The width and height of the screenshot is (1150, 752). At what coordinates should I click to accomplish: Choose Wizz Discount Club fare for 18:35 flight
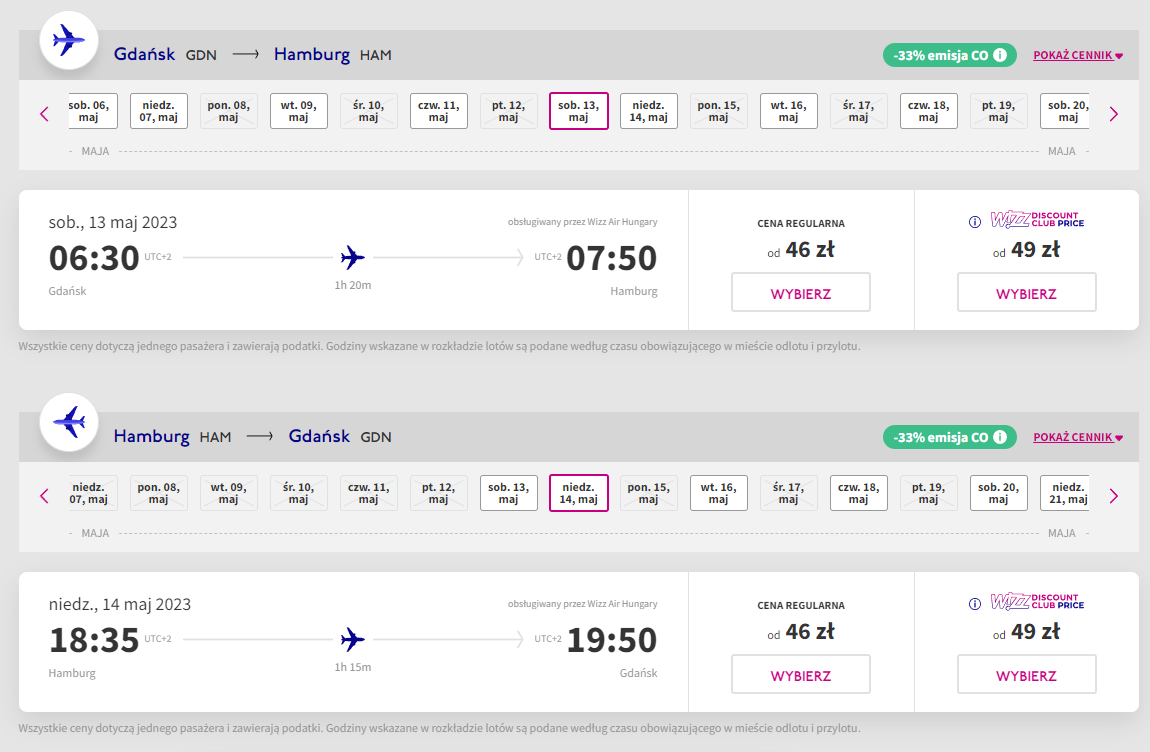tap(1027, 674)
